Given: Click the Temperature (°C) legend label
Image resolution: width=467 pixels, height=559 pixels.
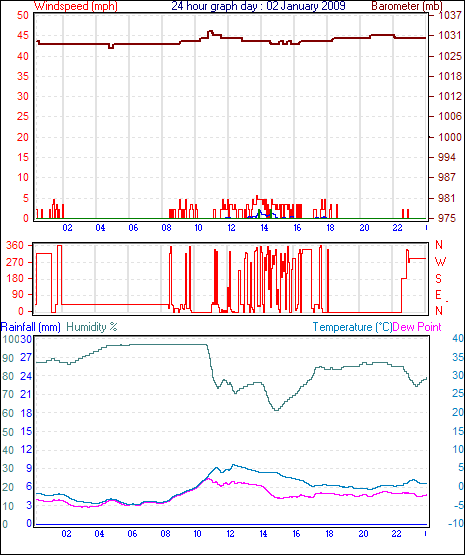Looking at the screenshot, I should (x=352, y=327).
